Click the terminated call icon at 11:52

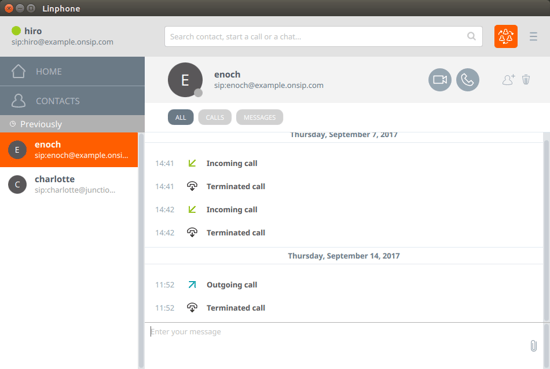[x=192, y=307]
